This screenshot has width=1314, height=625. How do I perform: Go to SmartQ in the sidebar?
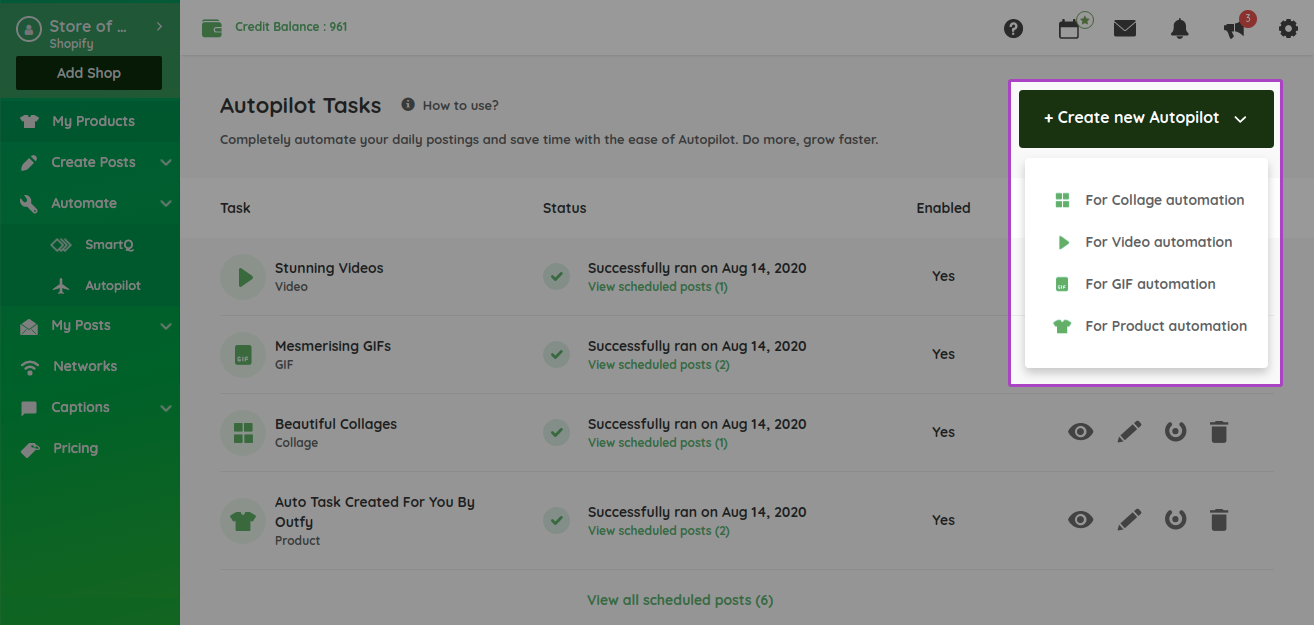[109, 244]
